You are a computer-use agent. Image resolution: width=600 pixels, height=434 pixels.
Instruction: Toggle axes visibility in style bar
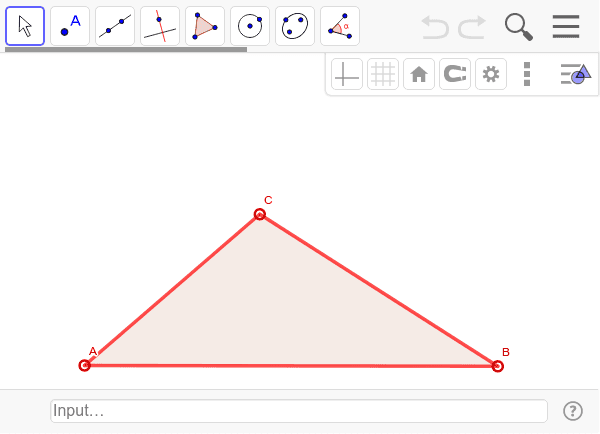coord(347,74)
